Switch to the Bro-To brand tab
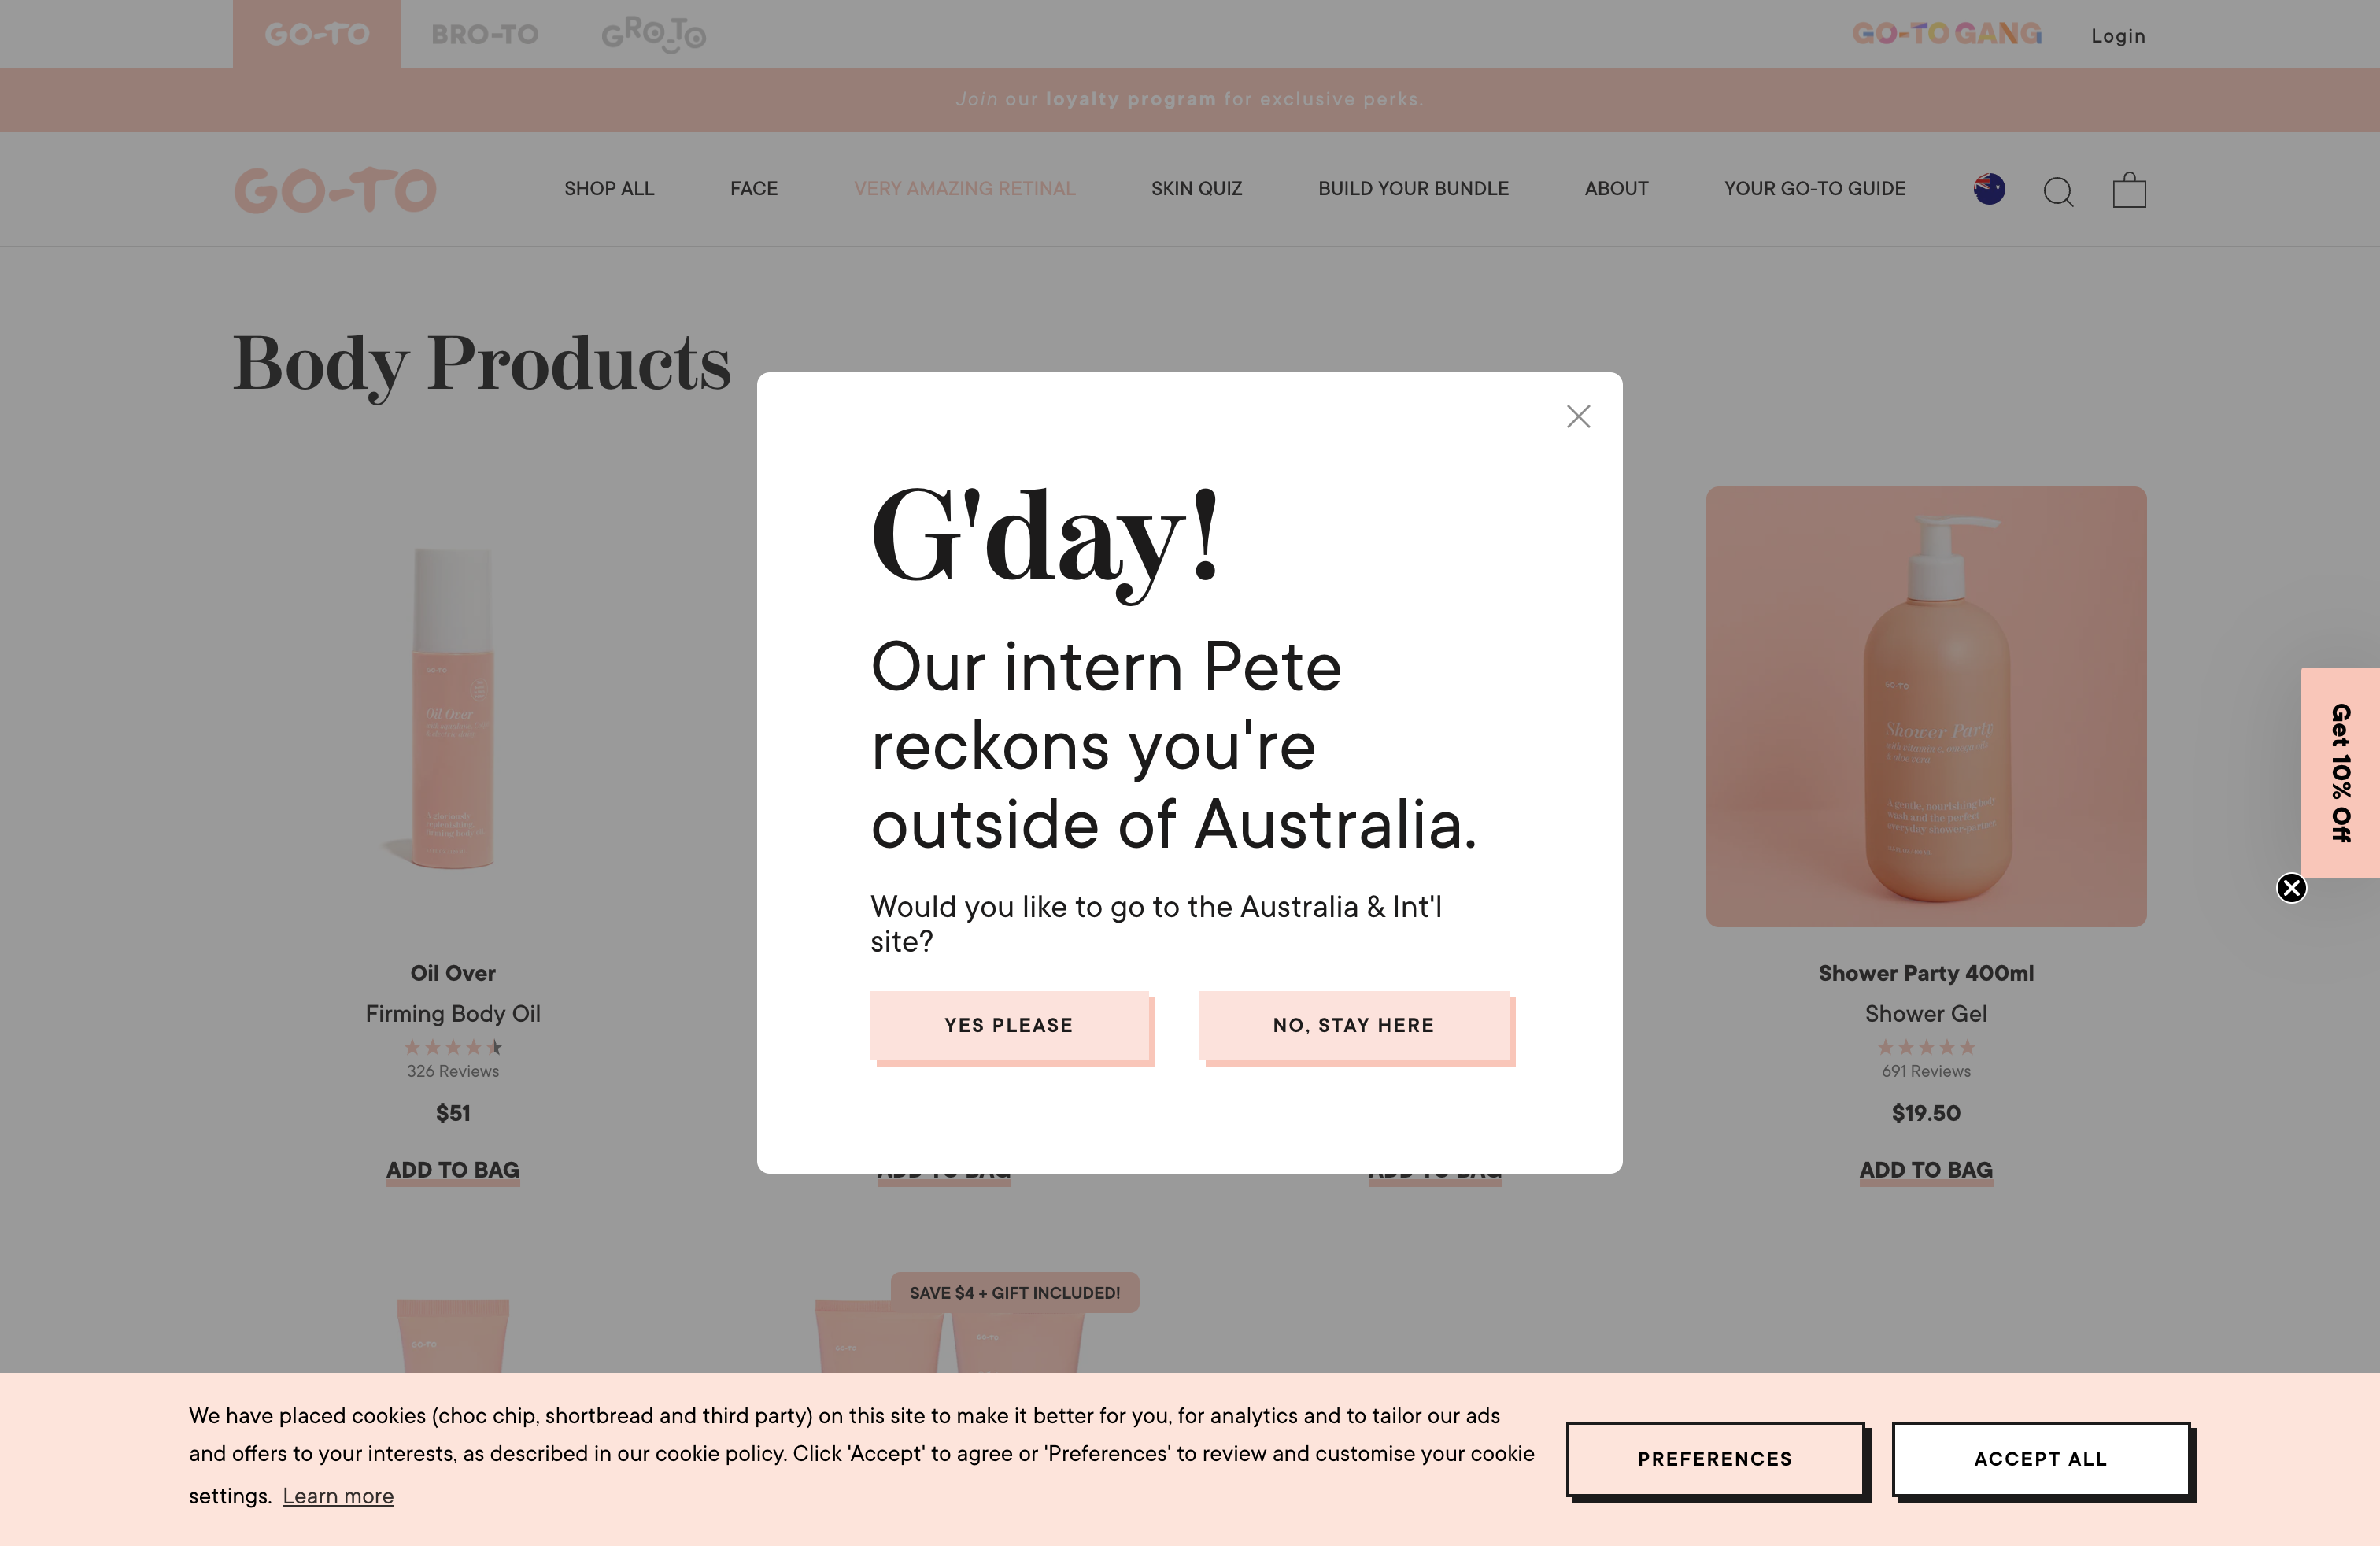The width and height of the screenshot is (2380, 1546). (x=485, y=34)
